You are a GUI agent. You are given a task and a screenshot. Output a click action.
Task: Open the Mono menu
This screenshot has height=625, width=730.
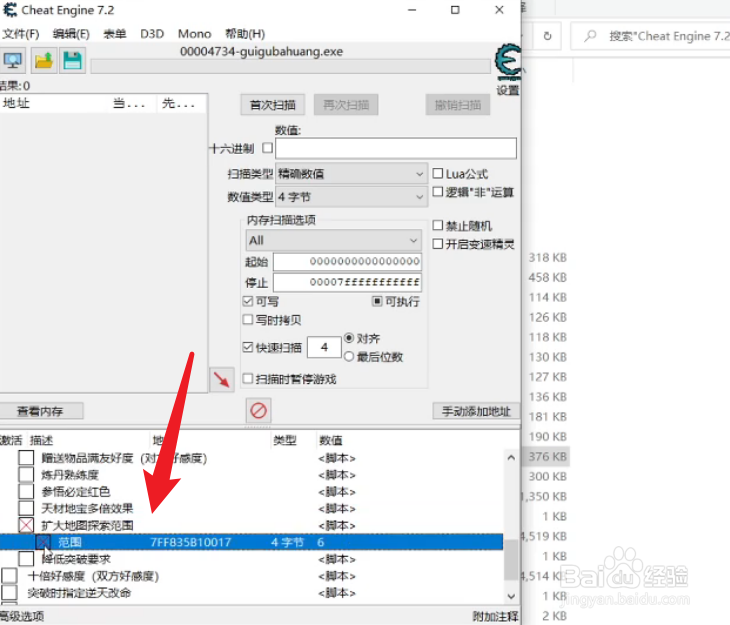(194, 34)
